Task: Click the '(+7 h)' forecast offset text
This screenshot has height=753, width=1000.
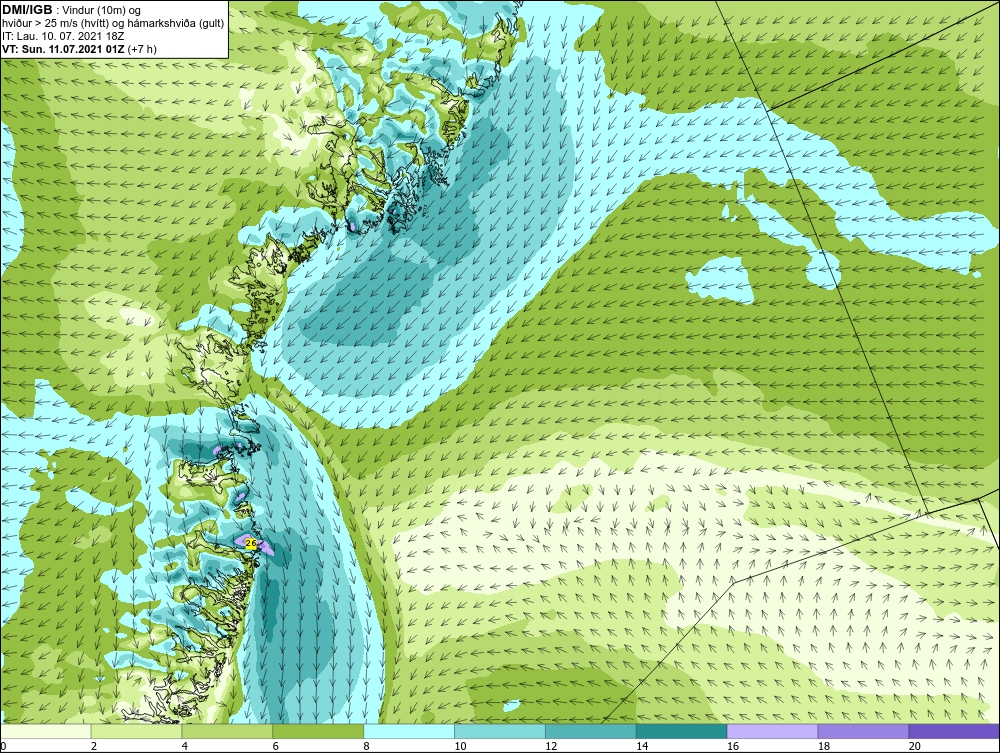Action: [x=142, y=49]
